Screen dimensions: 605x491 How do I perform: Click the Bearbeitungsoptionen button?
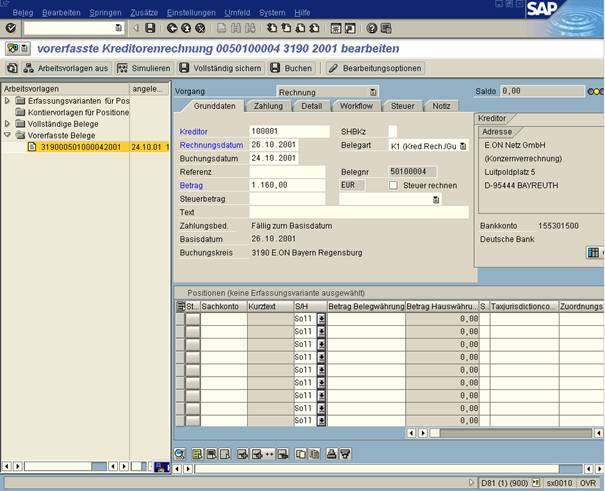(375, 68)
